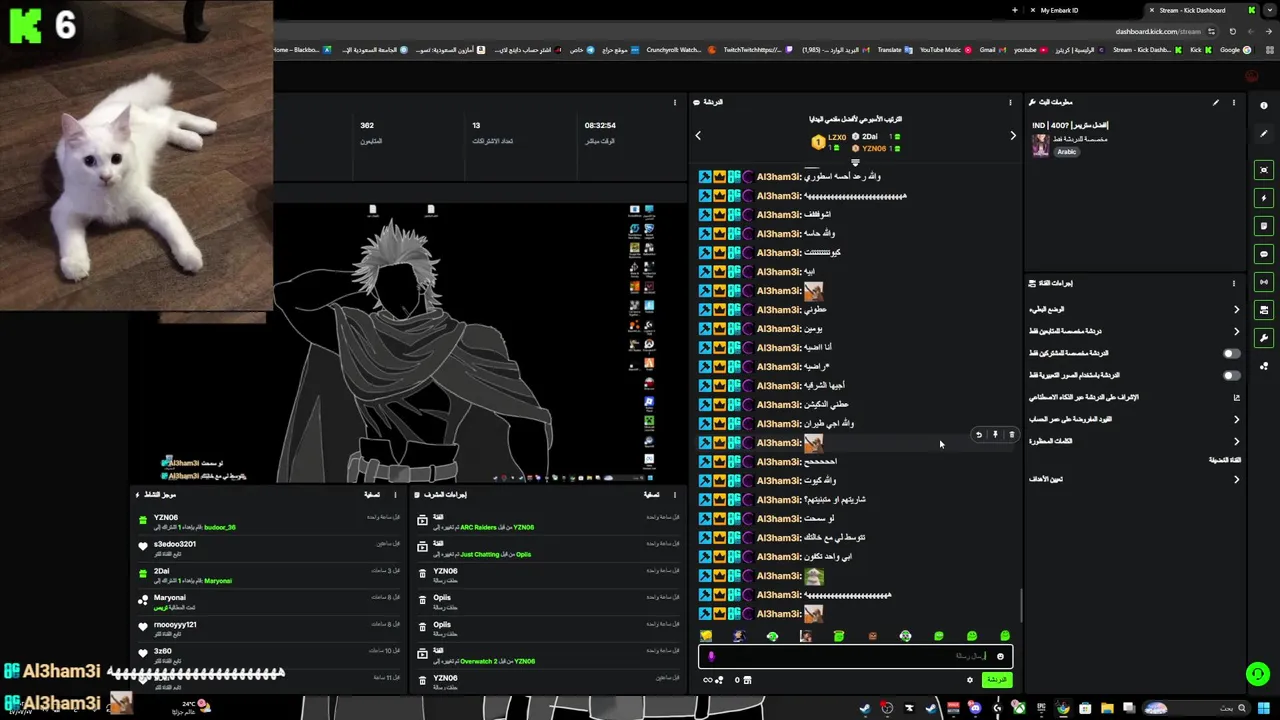Click the pencil icon in right sidebar
Image resolution: width=1280 pixels, height=720 pixels.
(x=1264, y=134)
